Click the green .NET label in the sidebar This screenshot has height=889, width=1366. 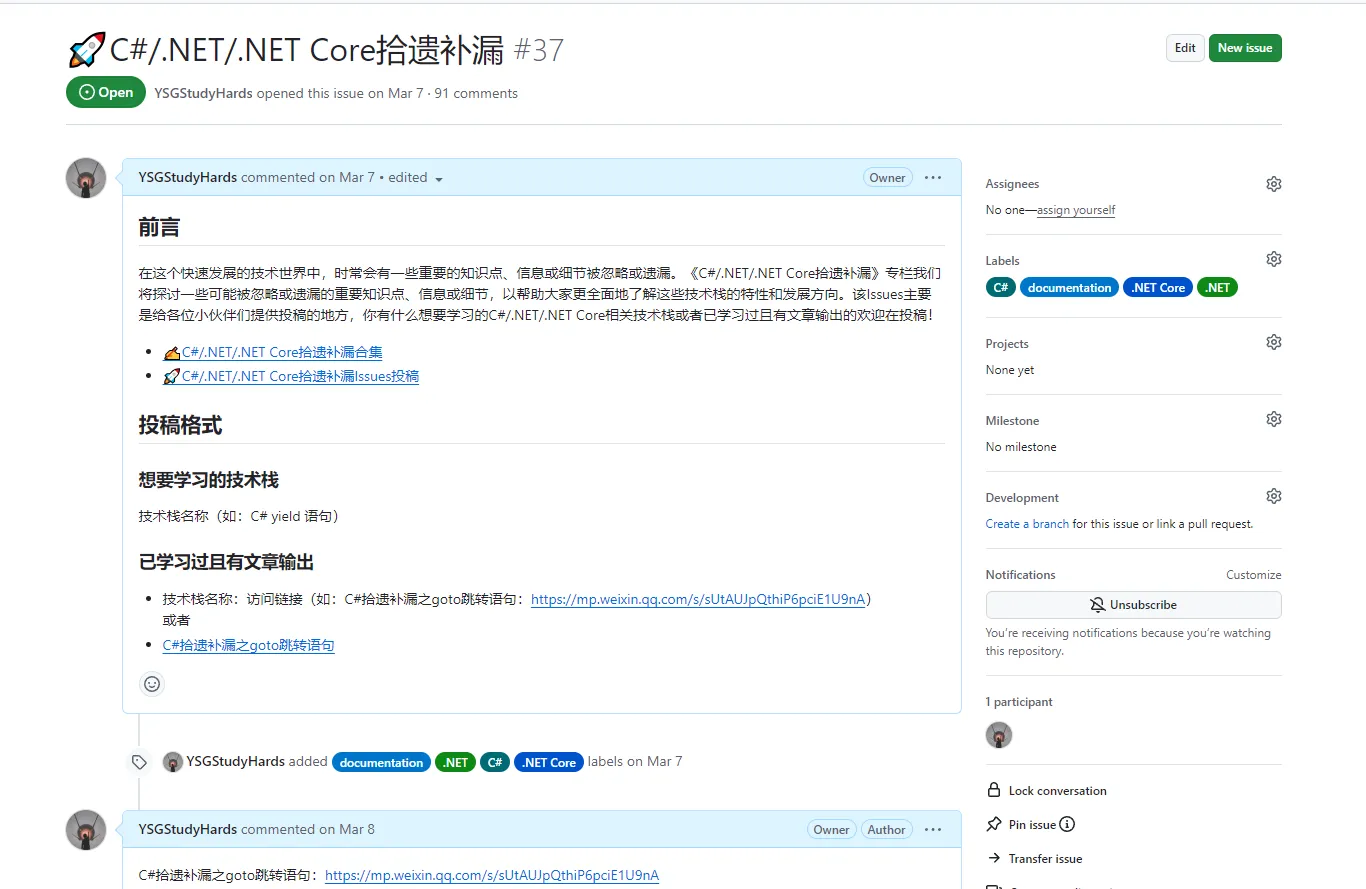[1217, 287]
